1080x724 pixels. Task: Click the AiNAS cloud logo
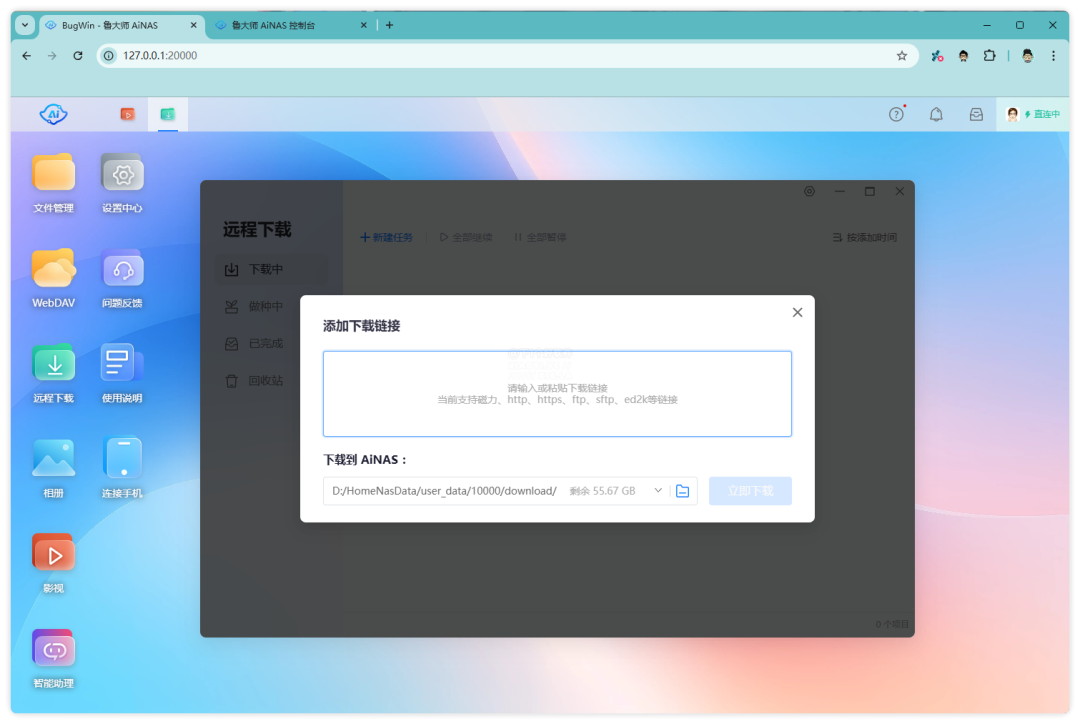click(x=53, y=114)
